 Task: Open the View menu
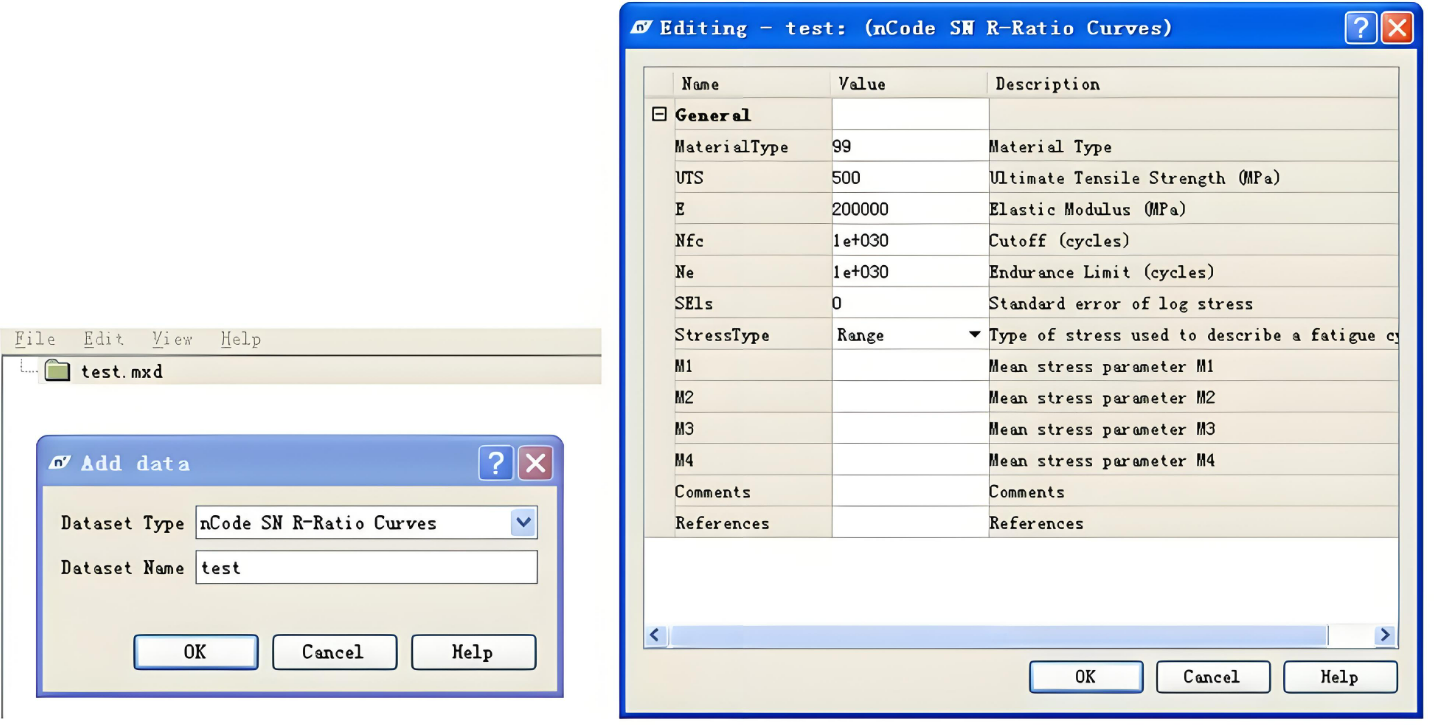pos(172,339)
